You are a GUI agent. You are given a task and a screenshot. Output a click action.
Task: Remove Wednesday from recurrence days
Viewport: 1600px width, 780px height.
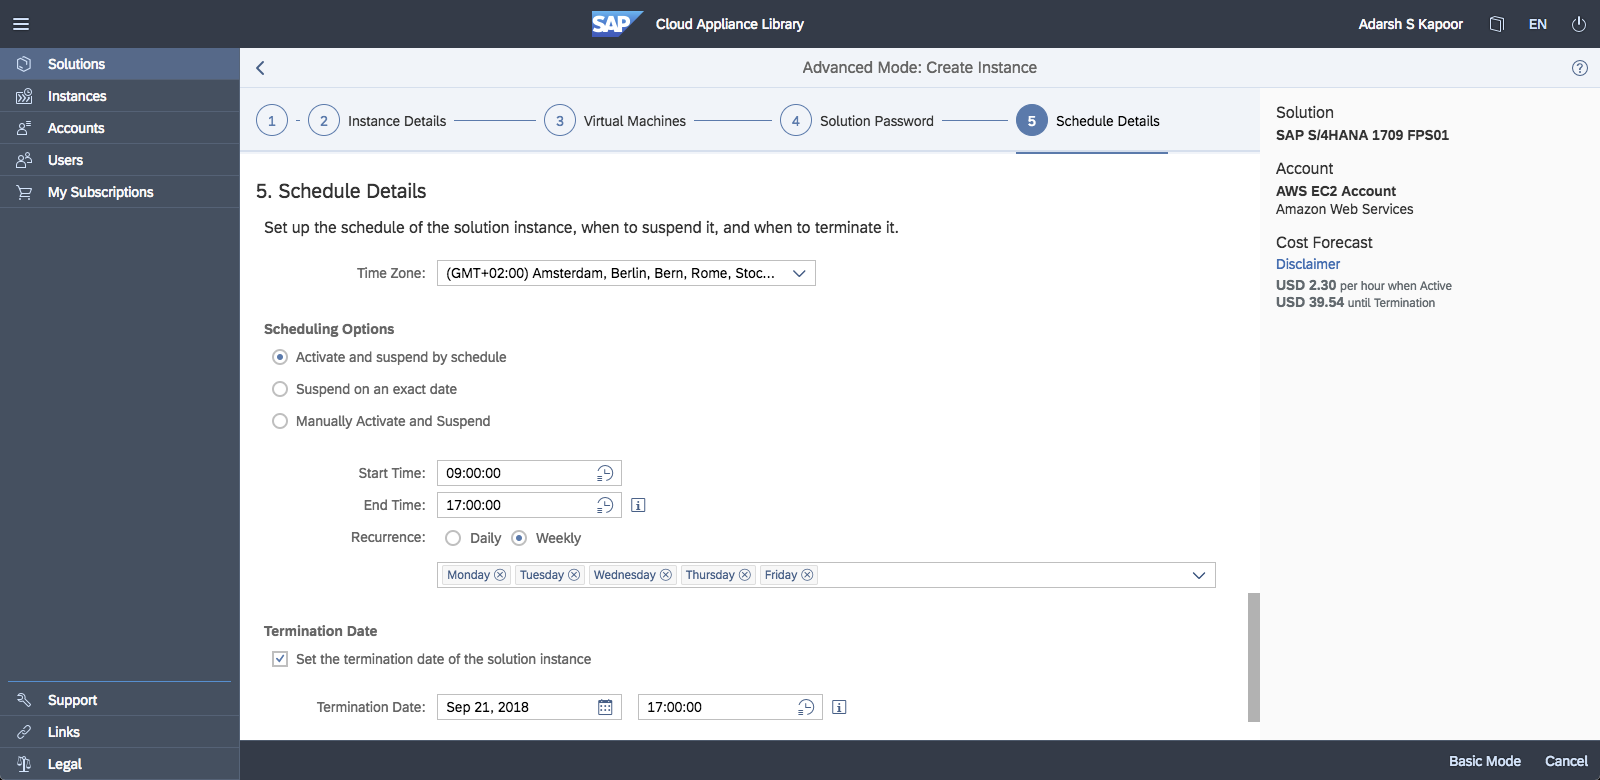pyautogui.click(x=666, y=575)
